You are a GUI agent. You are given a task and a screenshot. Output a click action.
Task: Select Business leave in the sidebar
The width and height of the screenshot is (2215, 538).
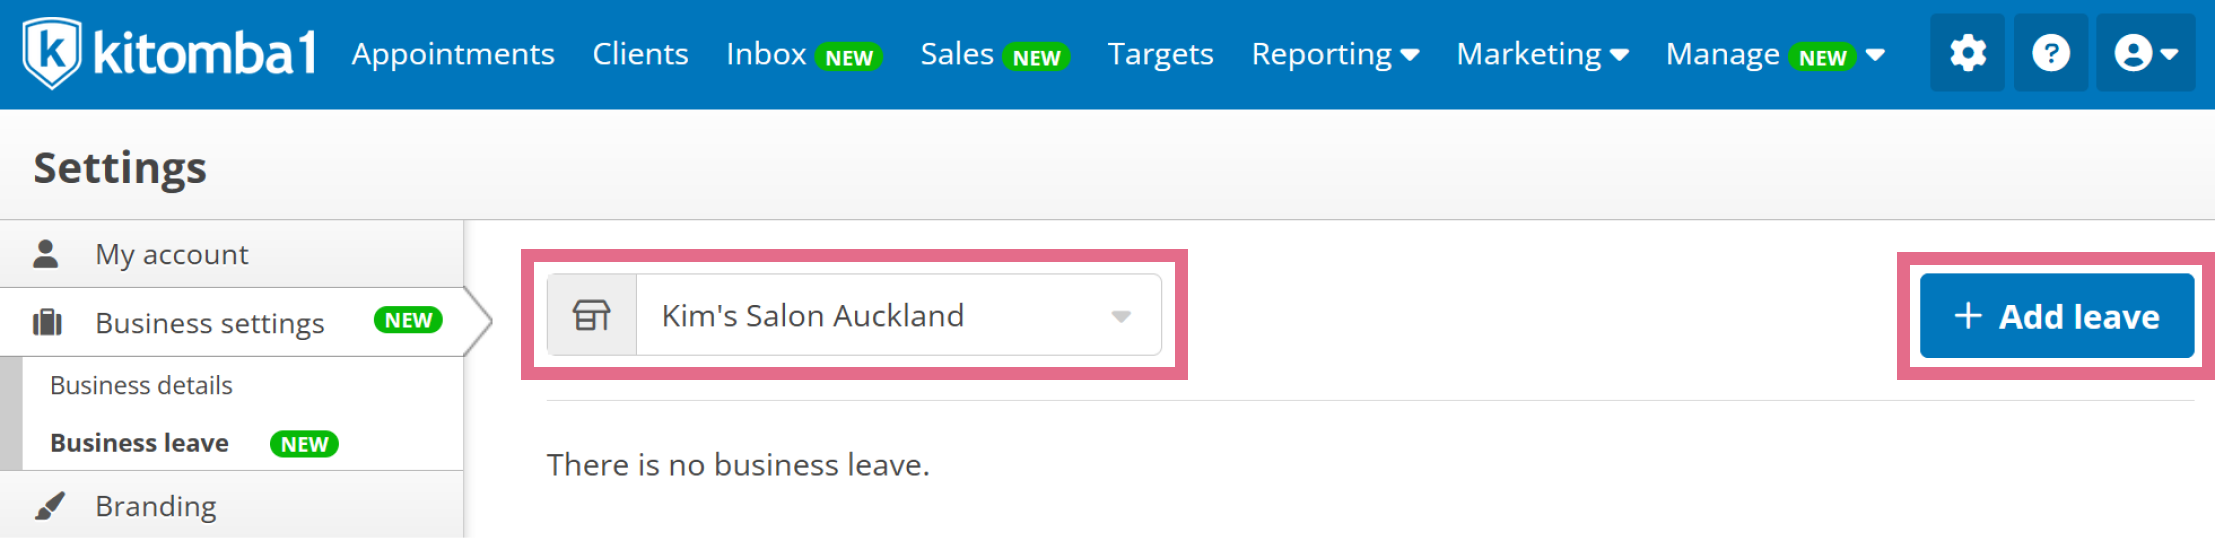[x=139, y=443]
